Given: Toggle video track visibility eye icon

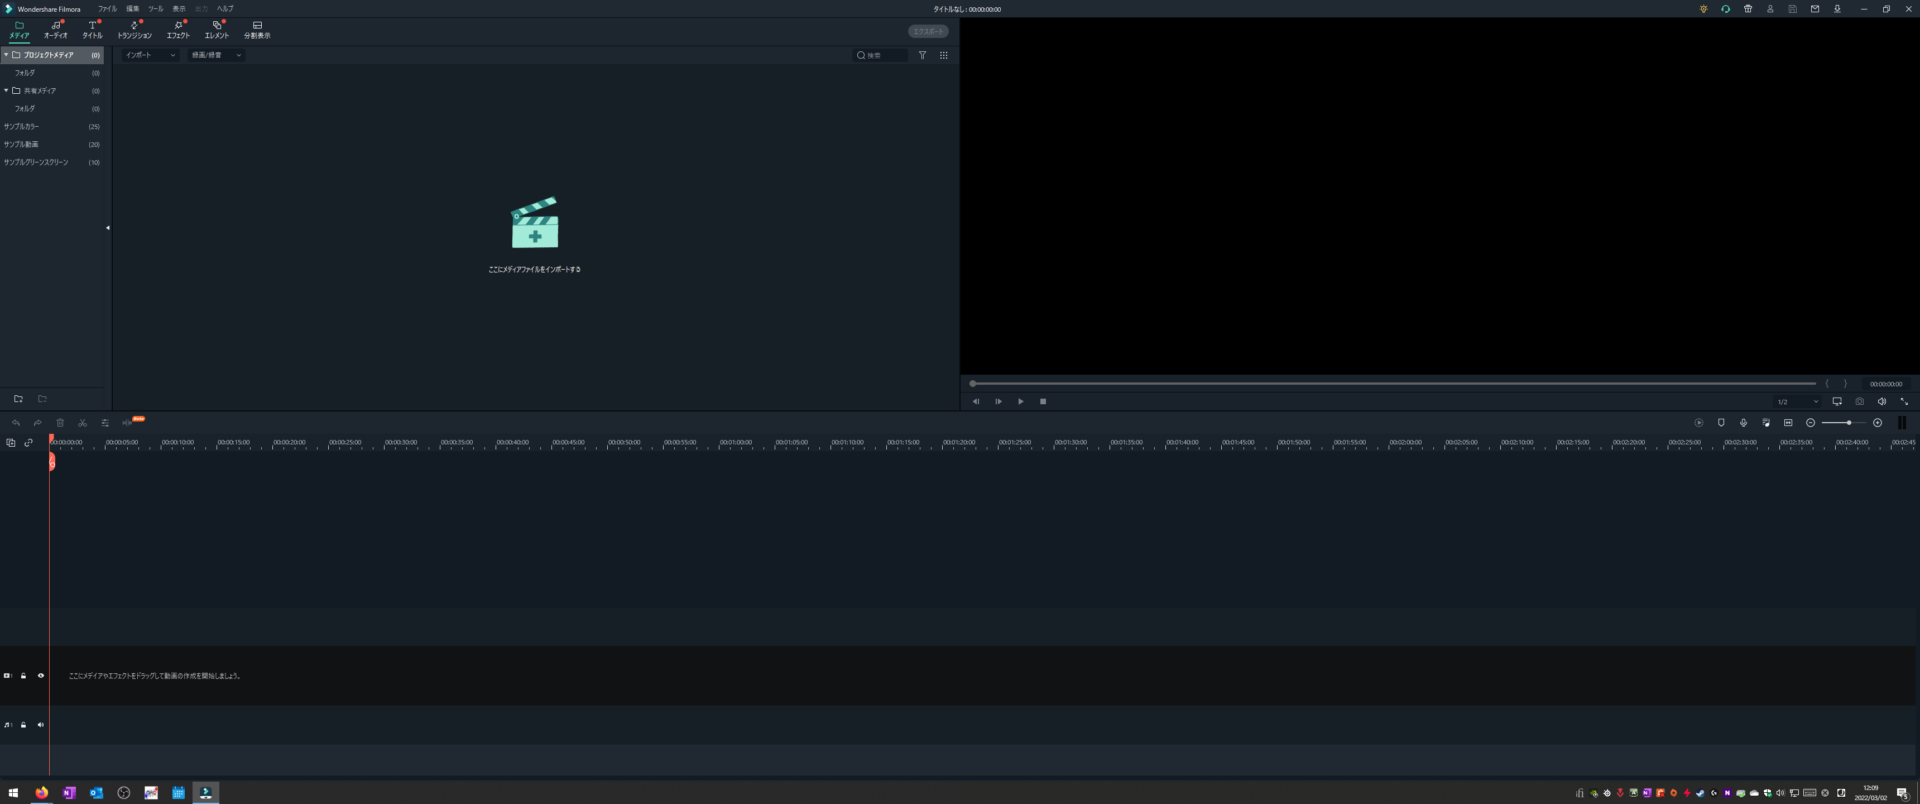Looking at the screenshot, I should click(41, 676).
